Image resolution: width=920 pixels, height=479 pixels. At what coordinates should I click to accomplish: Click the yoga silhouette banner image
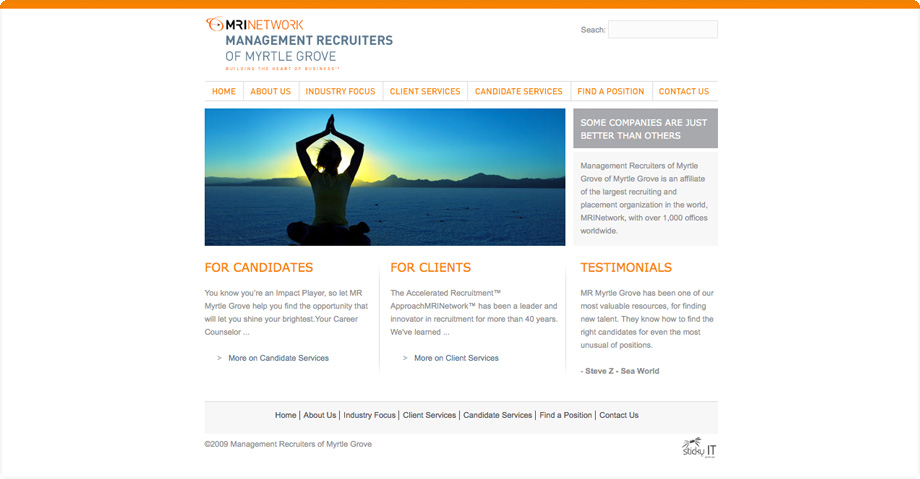[385, 177]
